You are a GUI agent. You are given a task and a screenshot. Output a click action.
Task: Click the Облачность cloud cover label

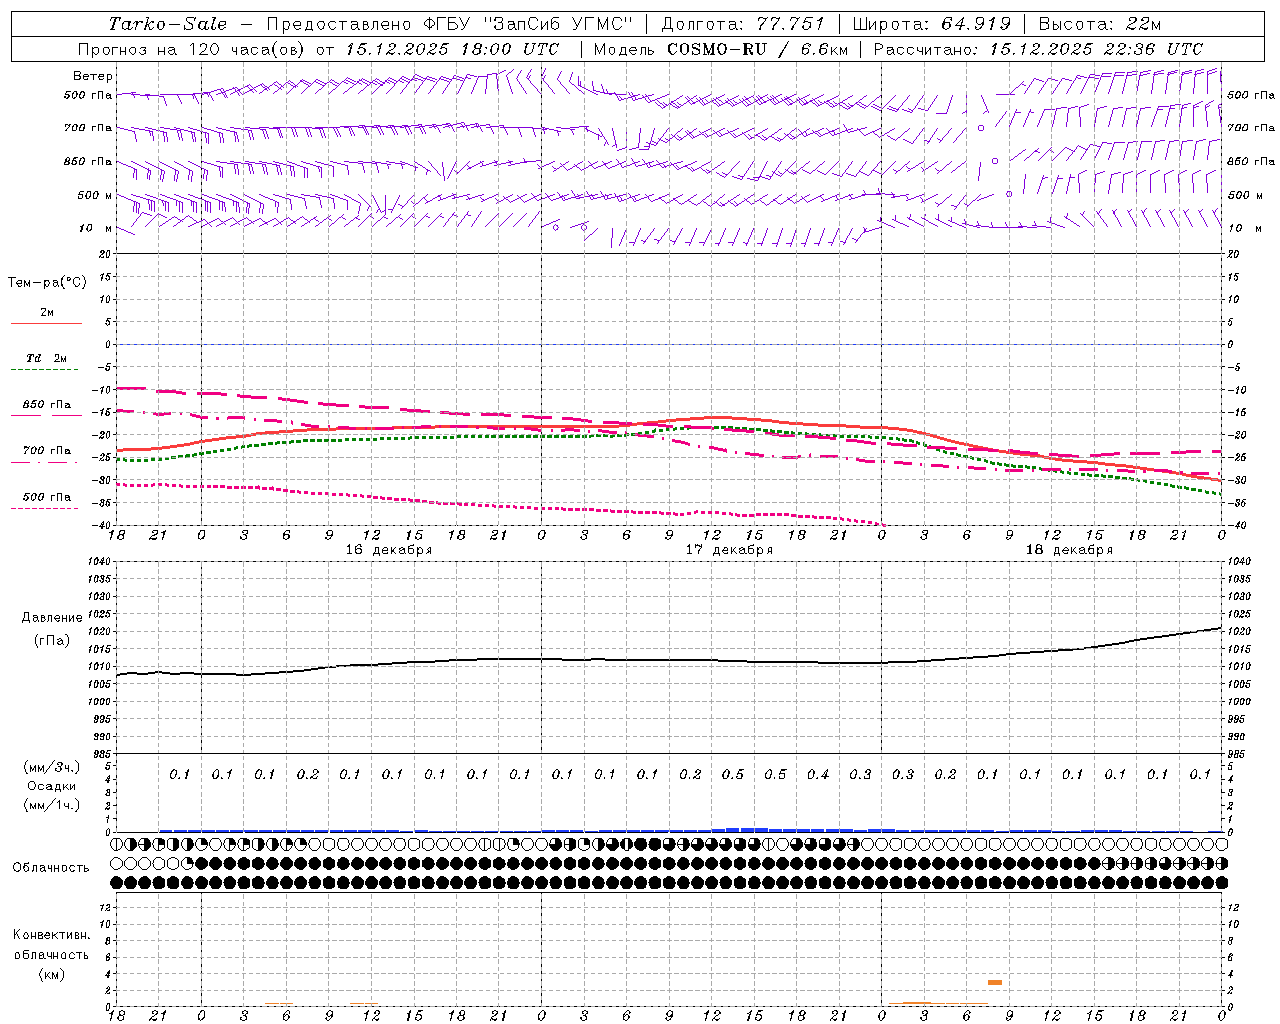click(x=51, y=868)
